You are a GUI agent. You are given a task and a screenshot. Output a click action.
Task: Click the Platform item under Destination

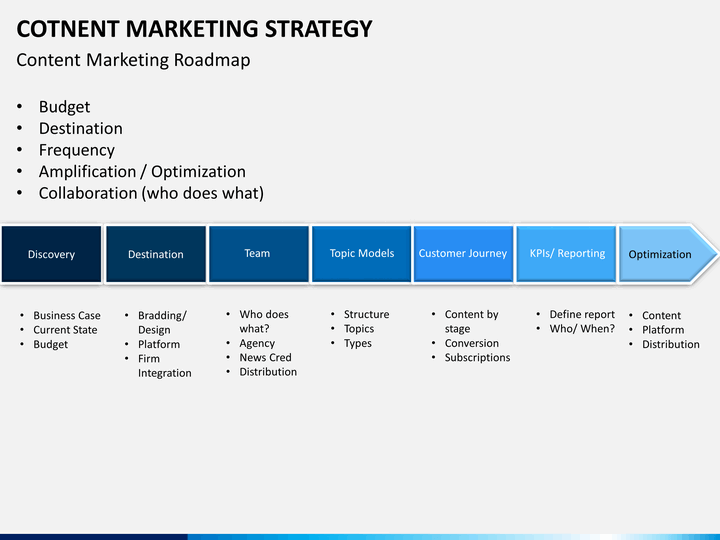[x=159, y=344]
